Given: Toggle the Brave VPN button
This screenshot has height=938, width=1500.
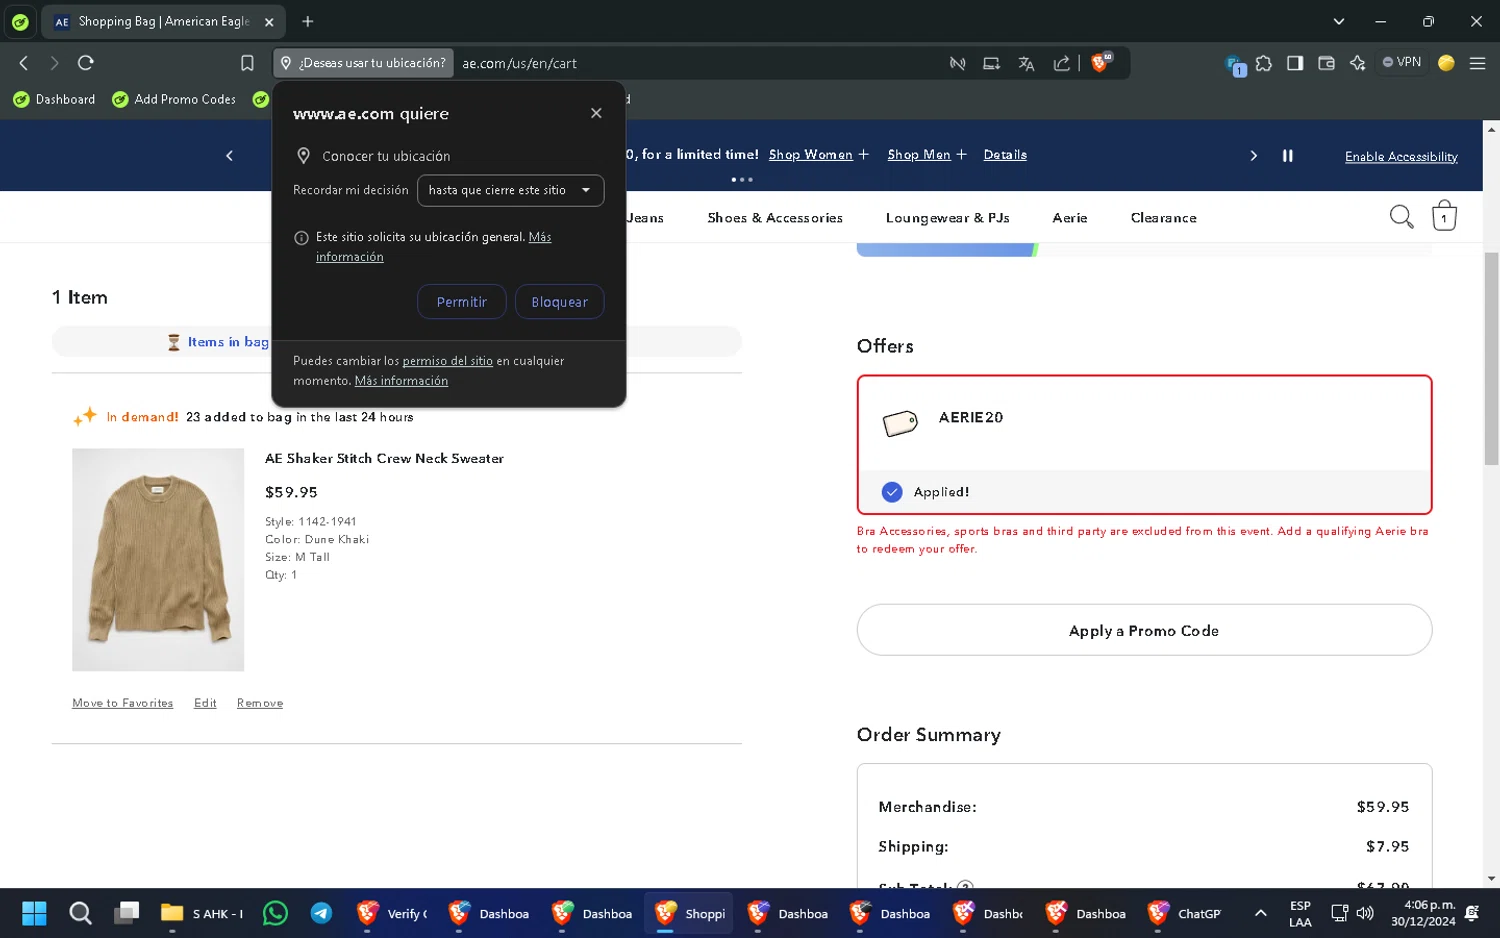Looking at the screenshot, I should [1402, 62].
